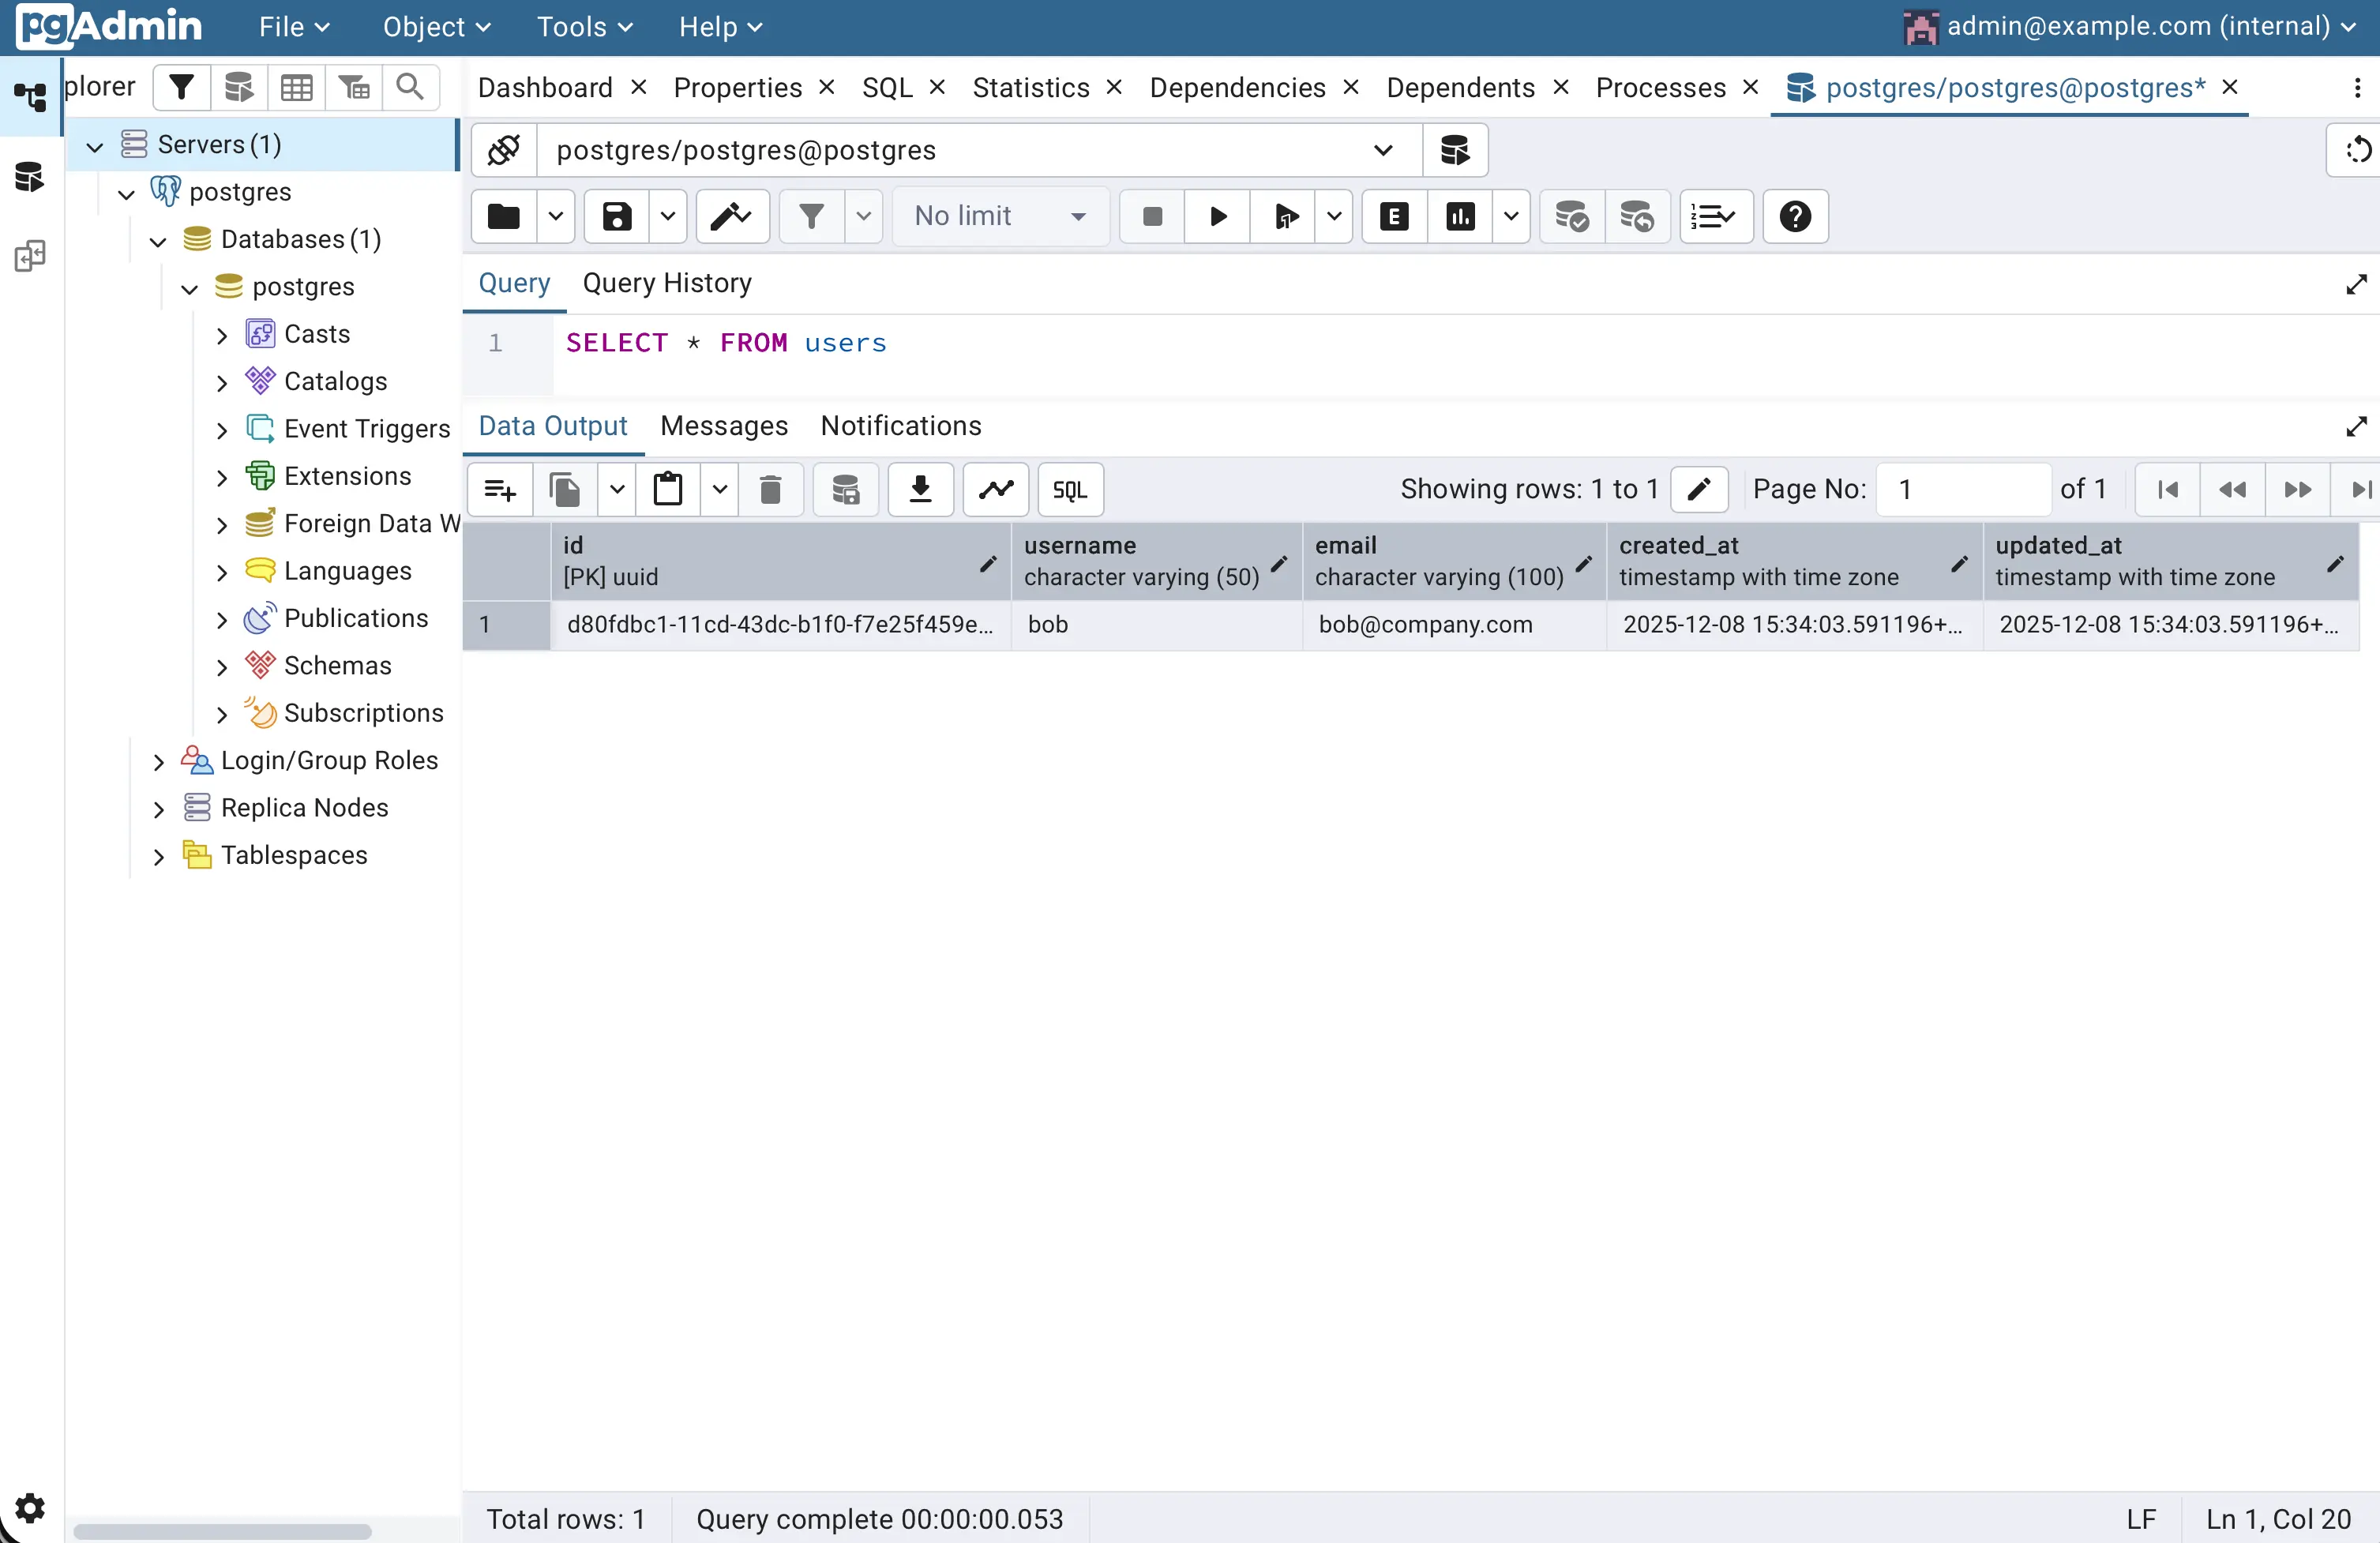2380x1543 pixels.
Task: Collapse the Databases tree node
Action: click(x=158, y=241)
